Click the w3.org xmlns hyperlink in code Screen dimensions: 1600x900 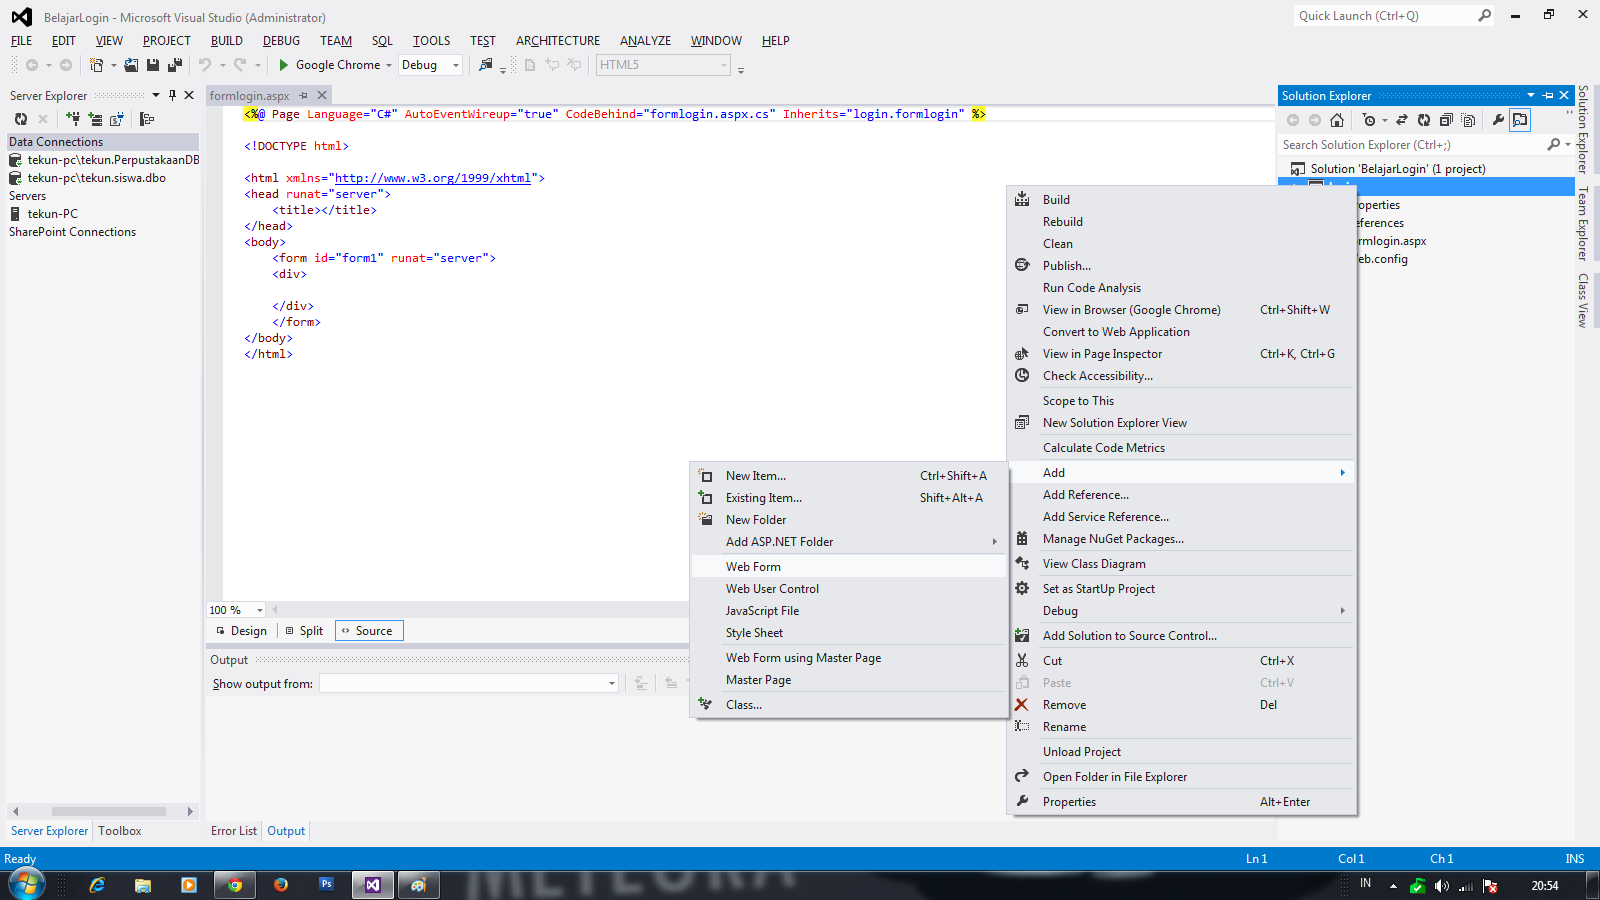click(433, 177)
